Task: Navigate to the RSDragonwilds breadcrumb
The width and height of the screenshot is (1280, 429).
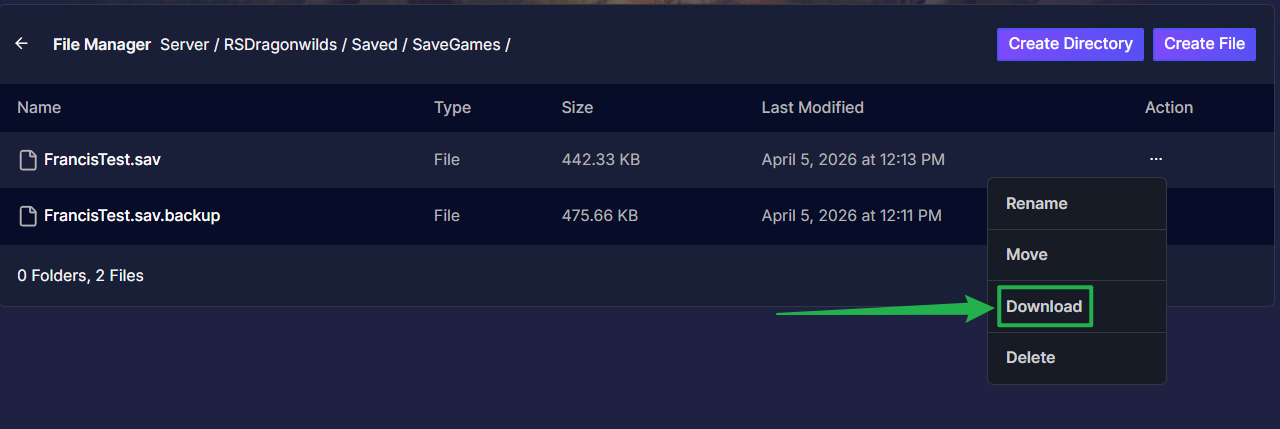Action: pyautogui.click(x=281, y=45)
